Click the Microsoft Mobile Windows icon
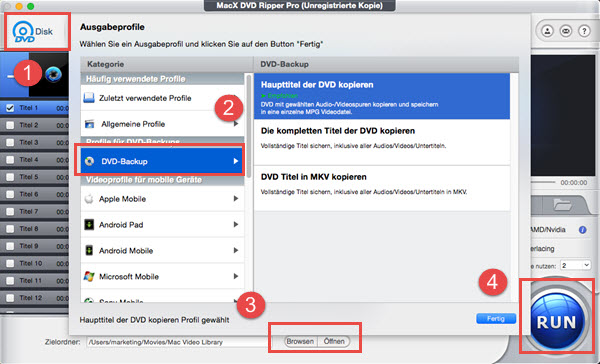 coord(89,276)
